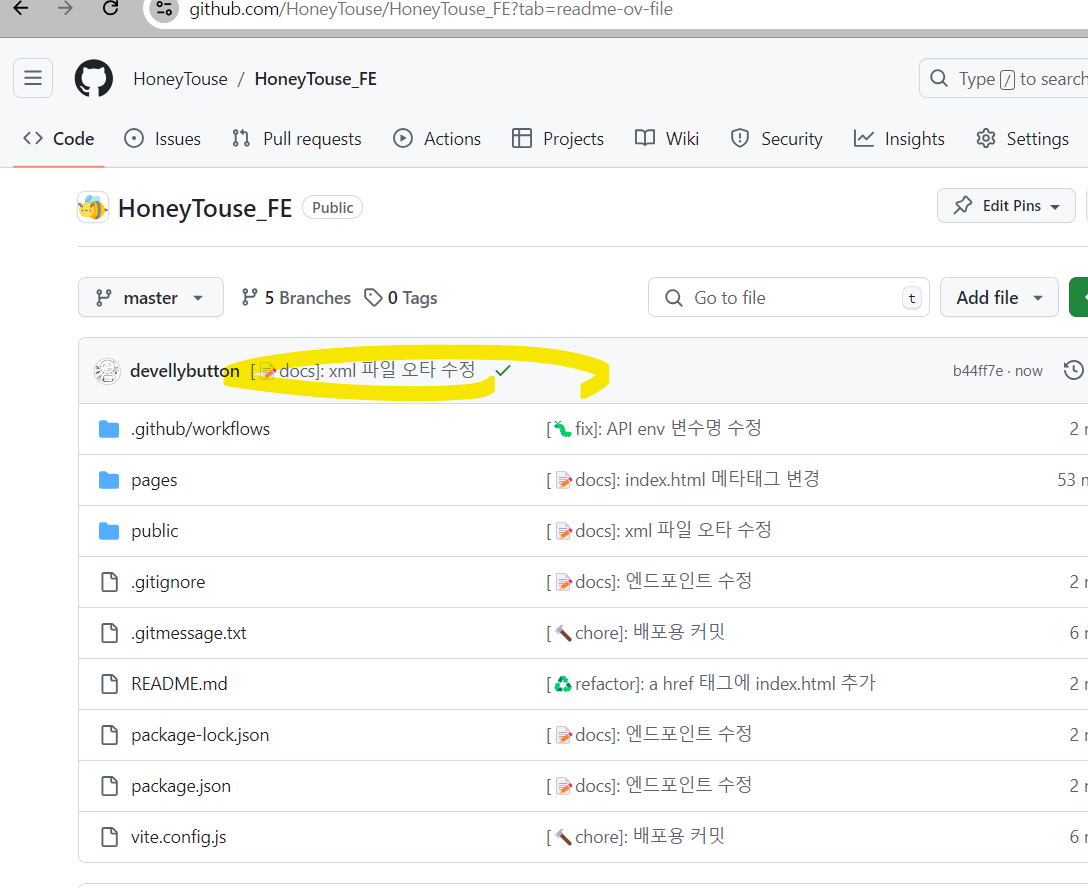This screenshot has width=1088, height=888.
Task: Open the pages folder
Action: pos(154,480)
